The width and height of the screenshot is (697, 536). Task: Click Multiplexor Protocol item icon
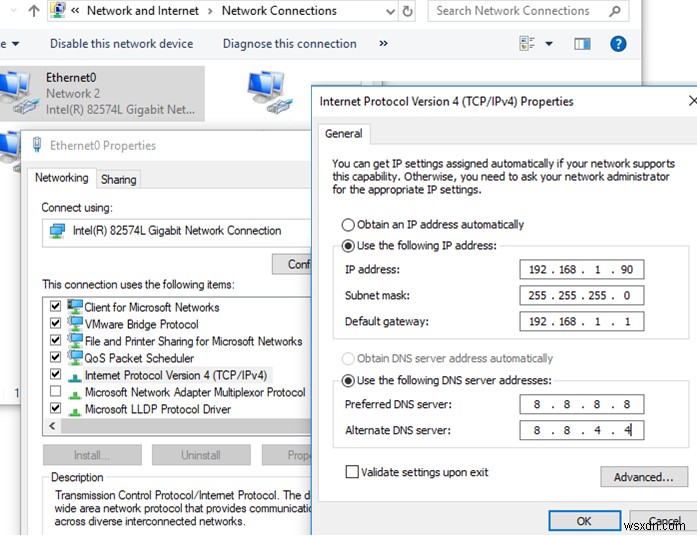75,394
